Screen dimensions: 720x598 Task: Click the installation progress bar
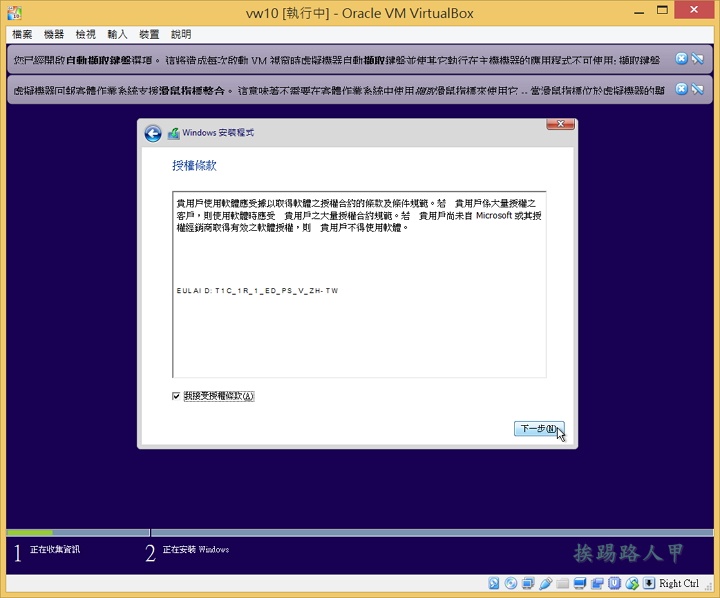(x=360, y=533)
